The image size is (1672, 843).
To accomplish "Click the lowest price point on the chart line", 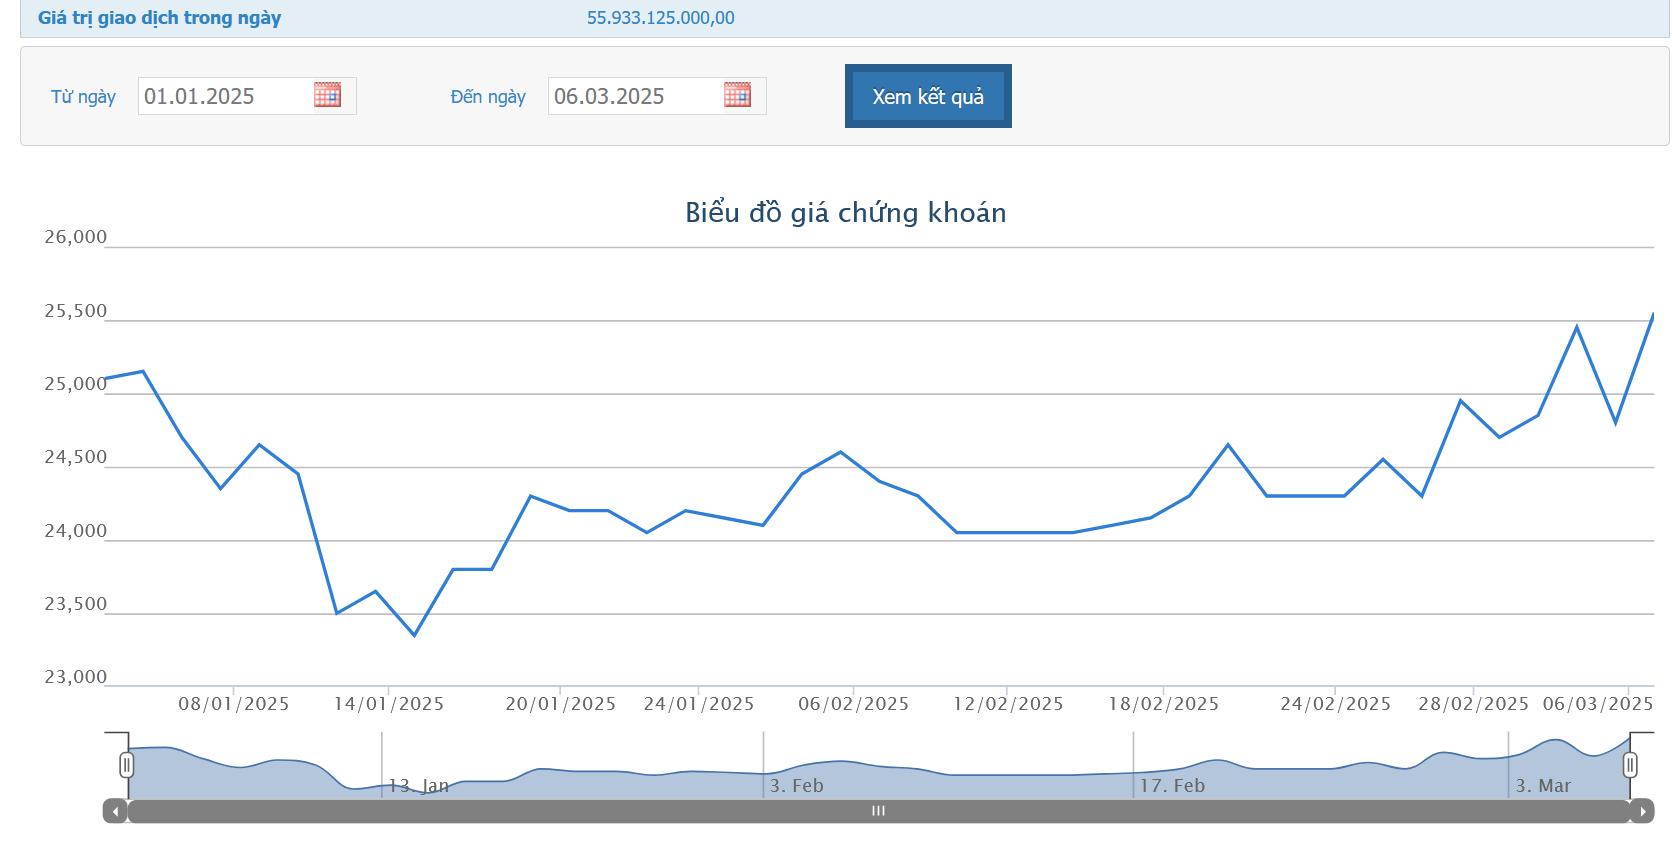I will [414, 635].
